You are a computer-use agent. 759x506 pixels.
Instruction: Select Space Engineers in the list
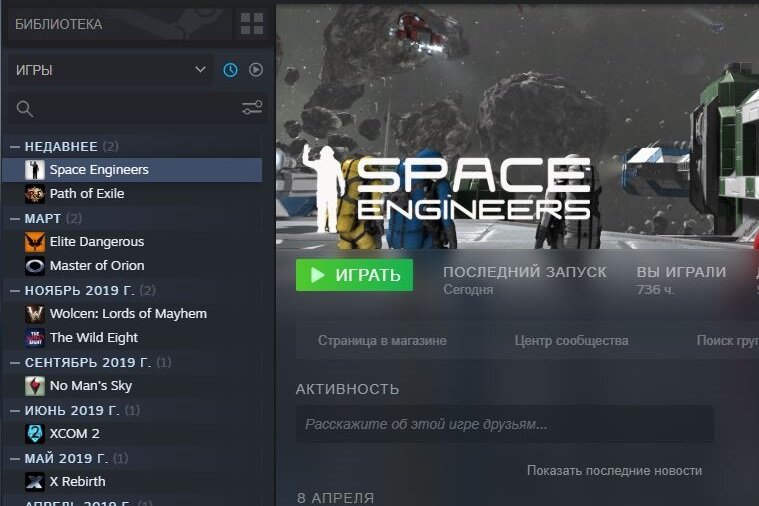132,170
